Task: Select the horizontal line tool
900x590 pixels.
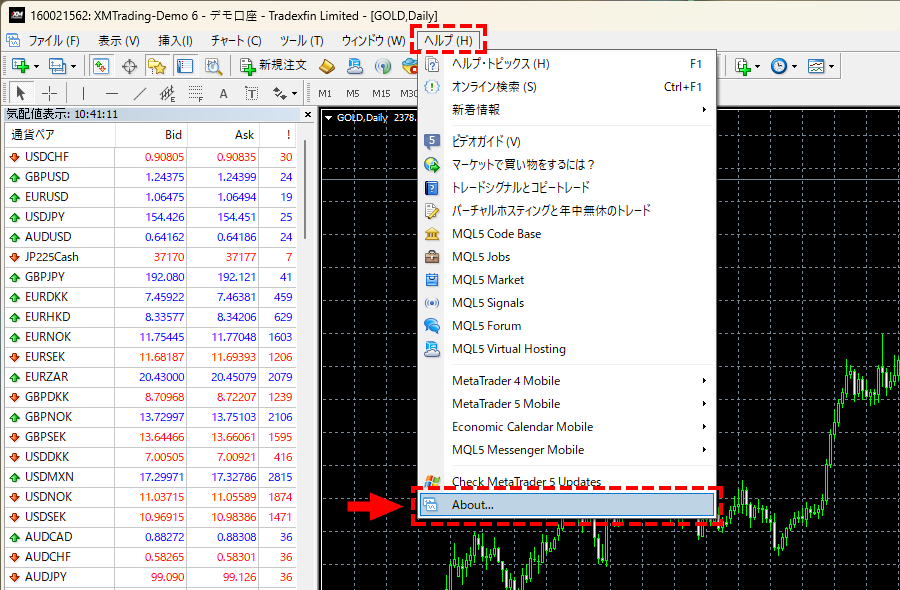Action: [x=112, y=93]
